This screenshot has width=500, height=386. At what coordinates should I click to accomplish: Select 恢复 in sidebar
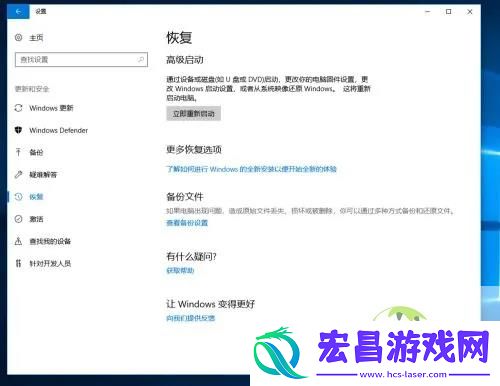pyautogui.click(x=36, y=197)
